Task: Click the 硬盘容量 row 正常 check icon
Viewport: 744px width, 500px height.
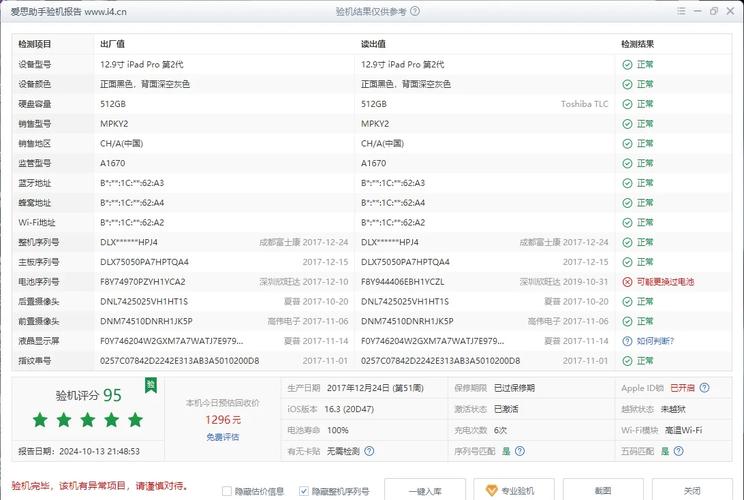Action: coord(627,104)
